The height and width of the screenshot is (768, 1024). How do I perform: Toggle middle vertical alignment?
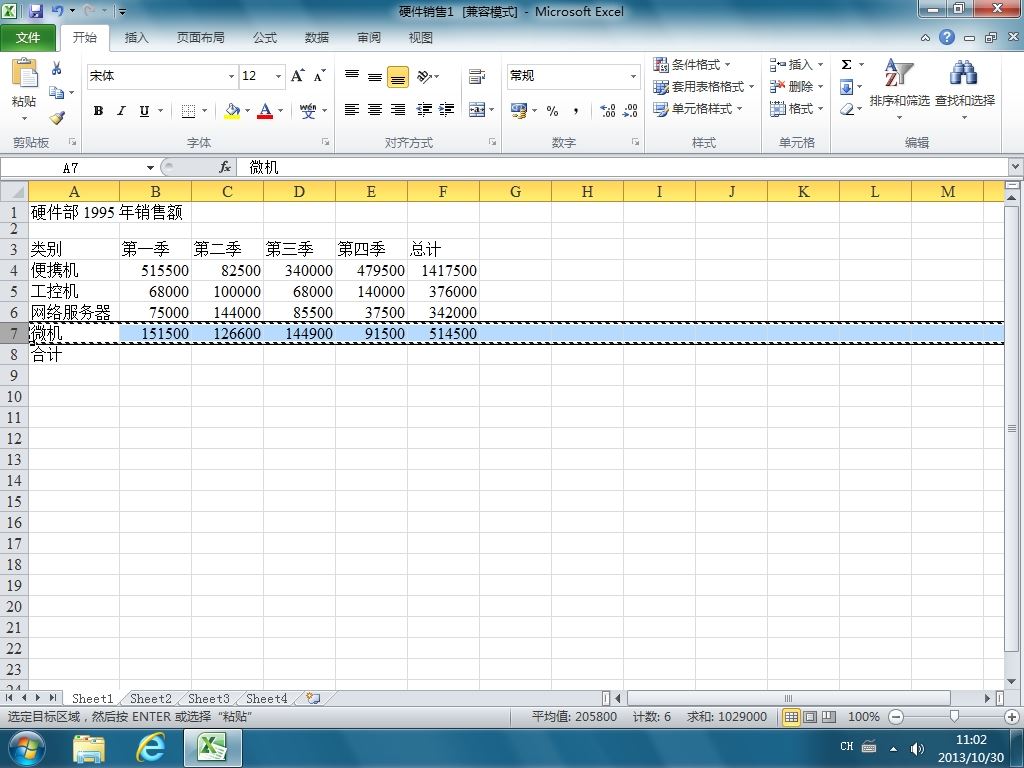tap(375, 76)
